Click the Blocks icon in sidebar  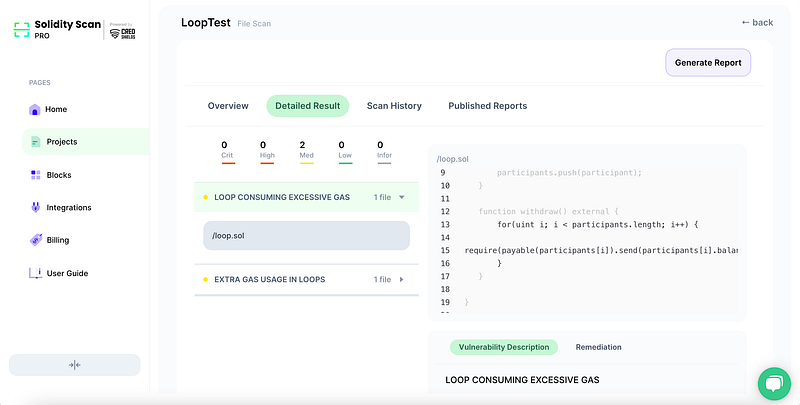[35, 175]
